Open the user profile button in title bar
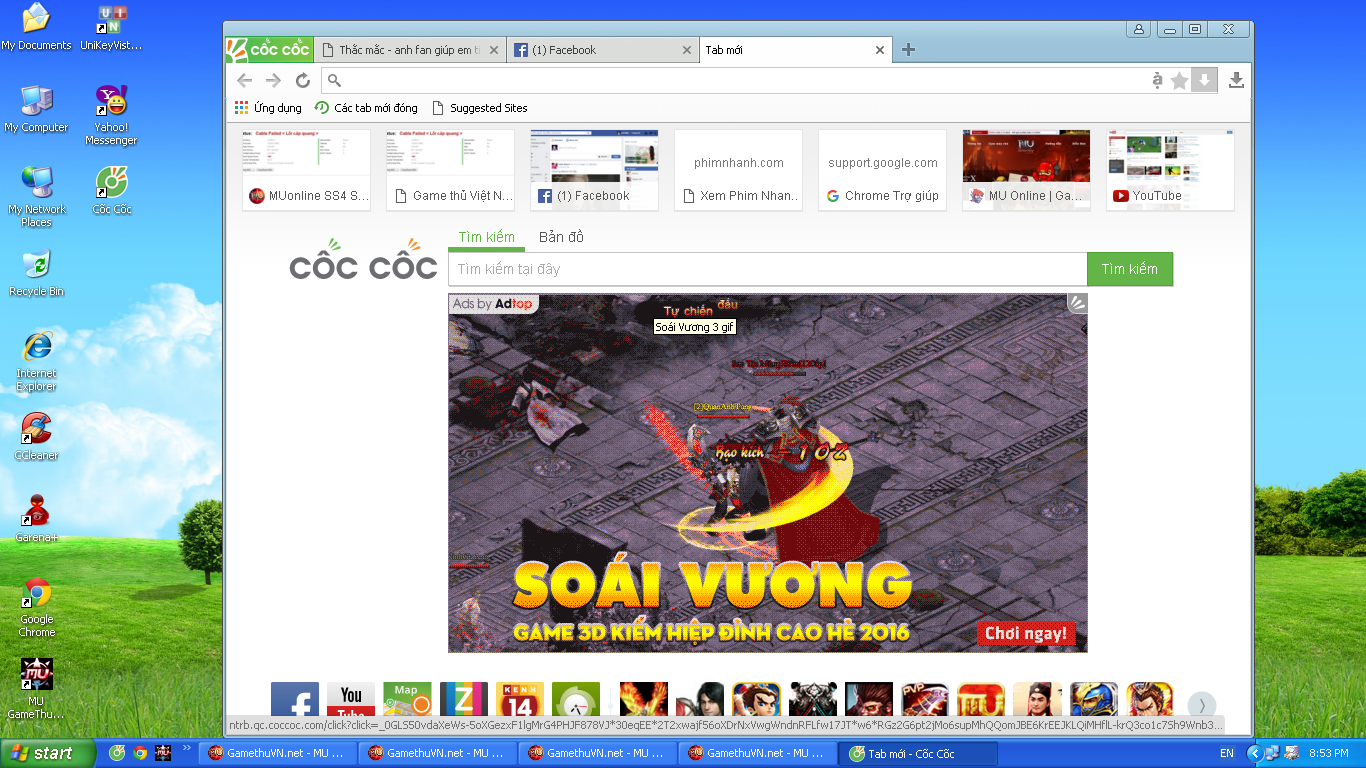 click(1139, 29)
